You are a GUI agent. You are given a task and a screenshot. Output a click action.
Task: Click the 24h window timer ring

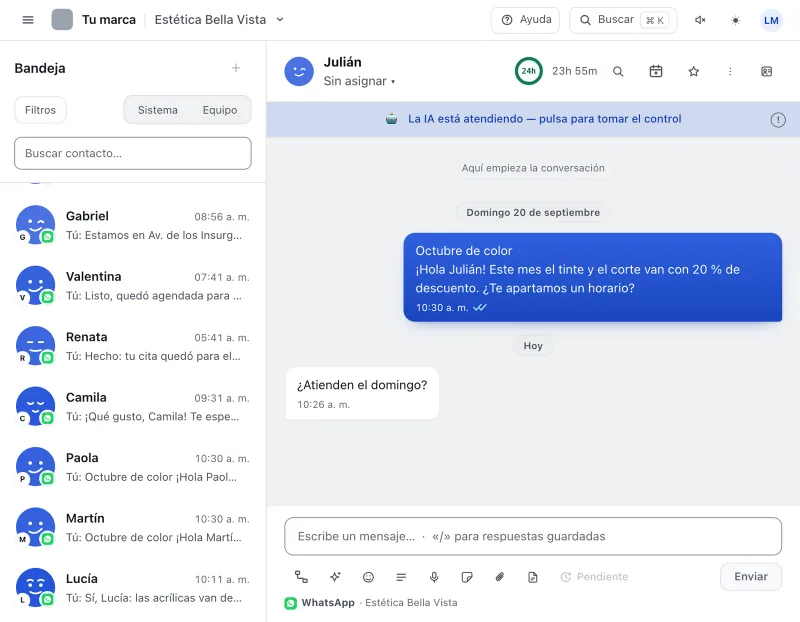point(529,71)
